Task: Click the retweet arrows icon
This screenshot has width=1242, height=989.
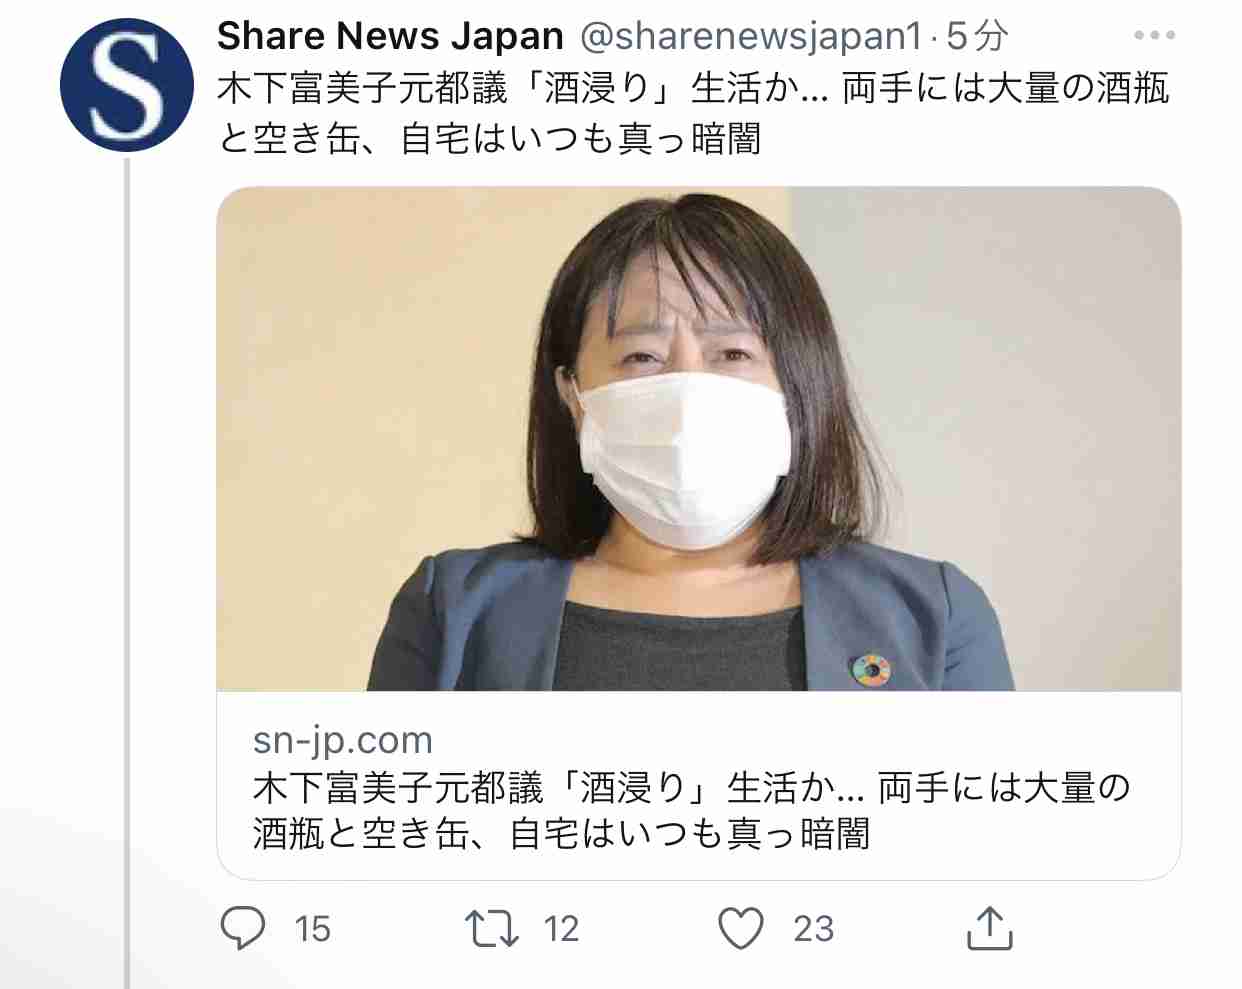Action: click(492, 928)
